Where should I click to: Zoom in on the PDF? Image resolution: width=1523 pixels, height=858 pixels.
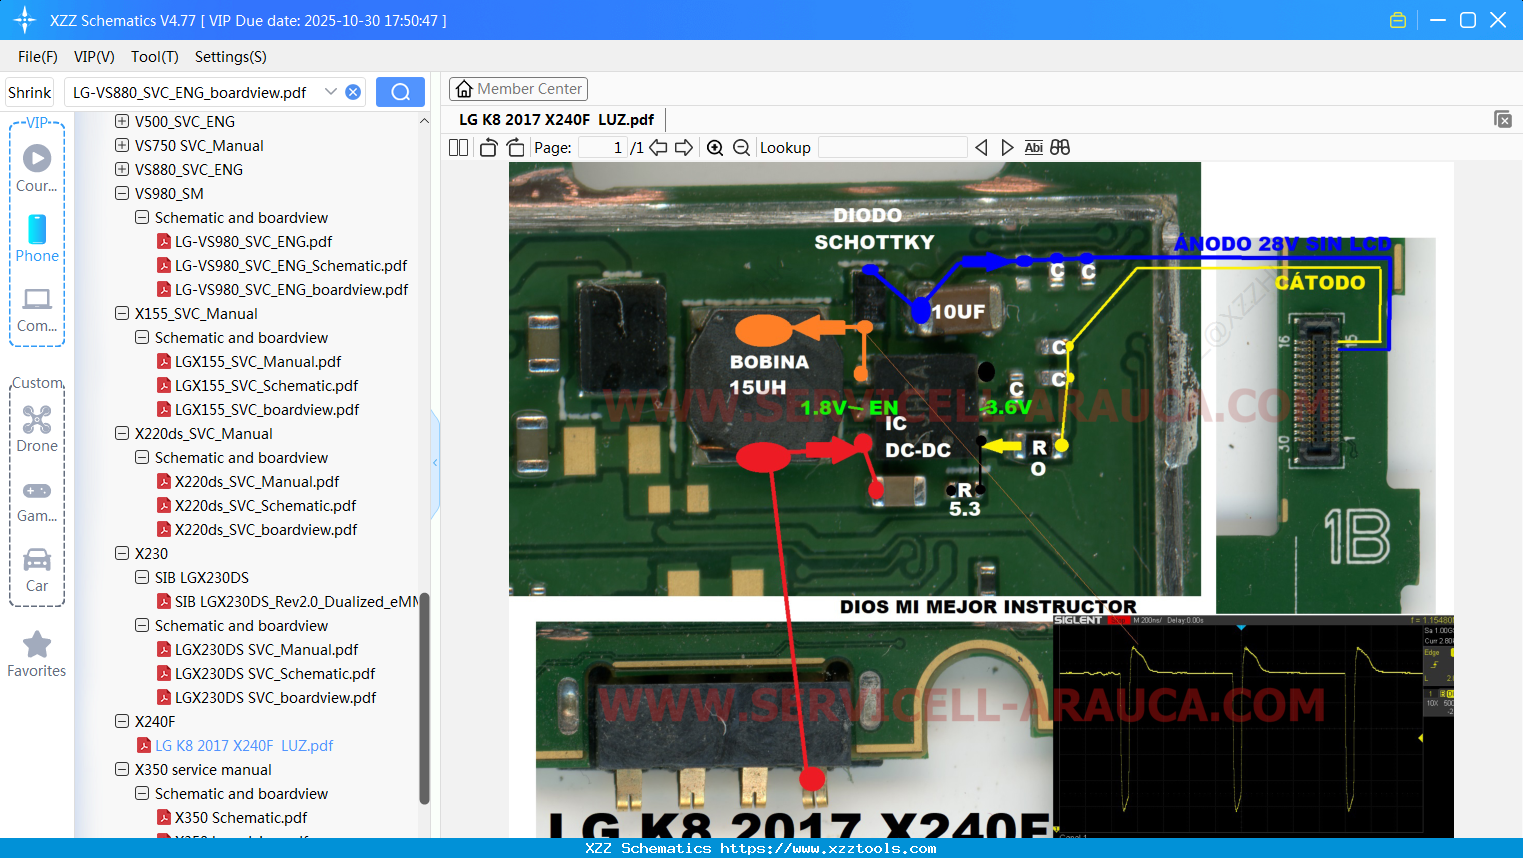pyautogui.click(x=715, y=148)
